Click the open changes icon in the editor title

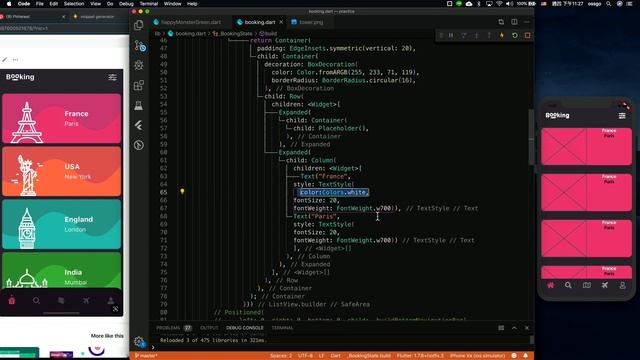pyautogui.click(x=501, y=22)
